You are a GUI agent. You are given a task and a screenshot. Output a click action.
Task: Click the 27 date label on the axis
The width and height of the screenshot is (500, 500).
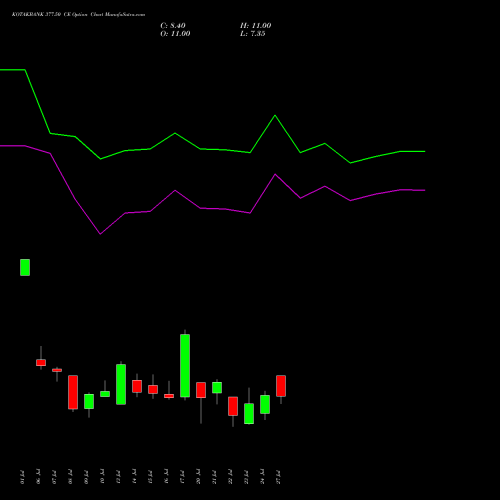pyautogui.click(x=278, y=477)
